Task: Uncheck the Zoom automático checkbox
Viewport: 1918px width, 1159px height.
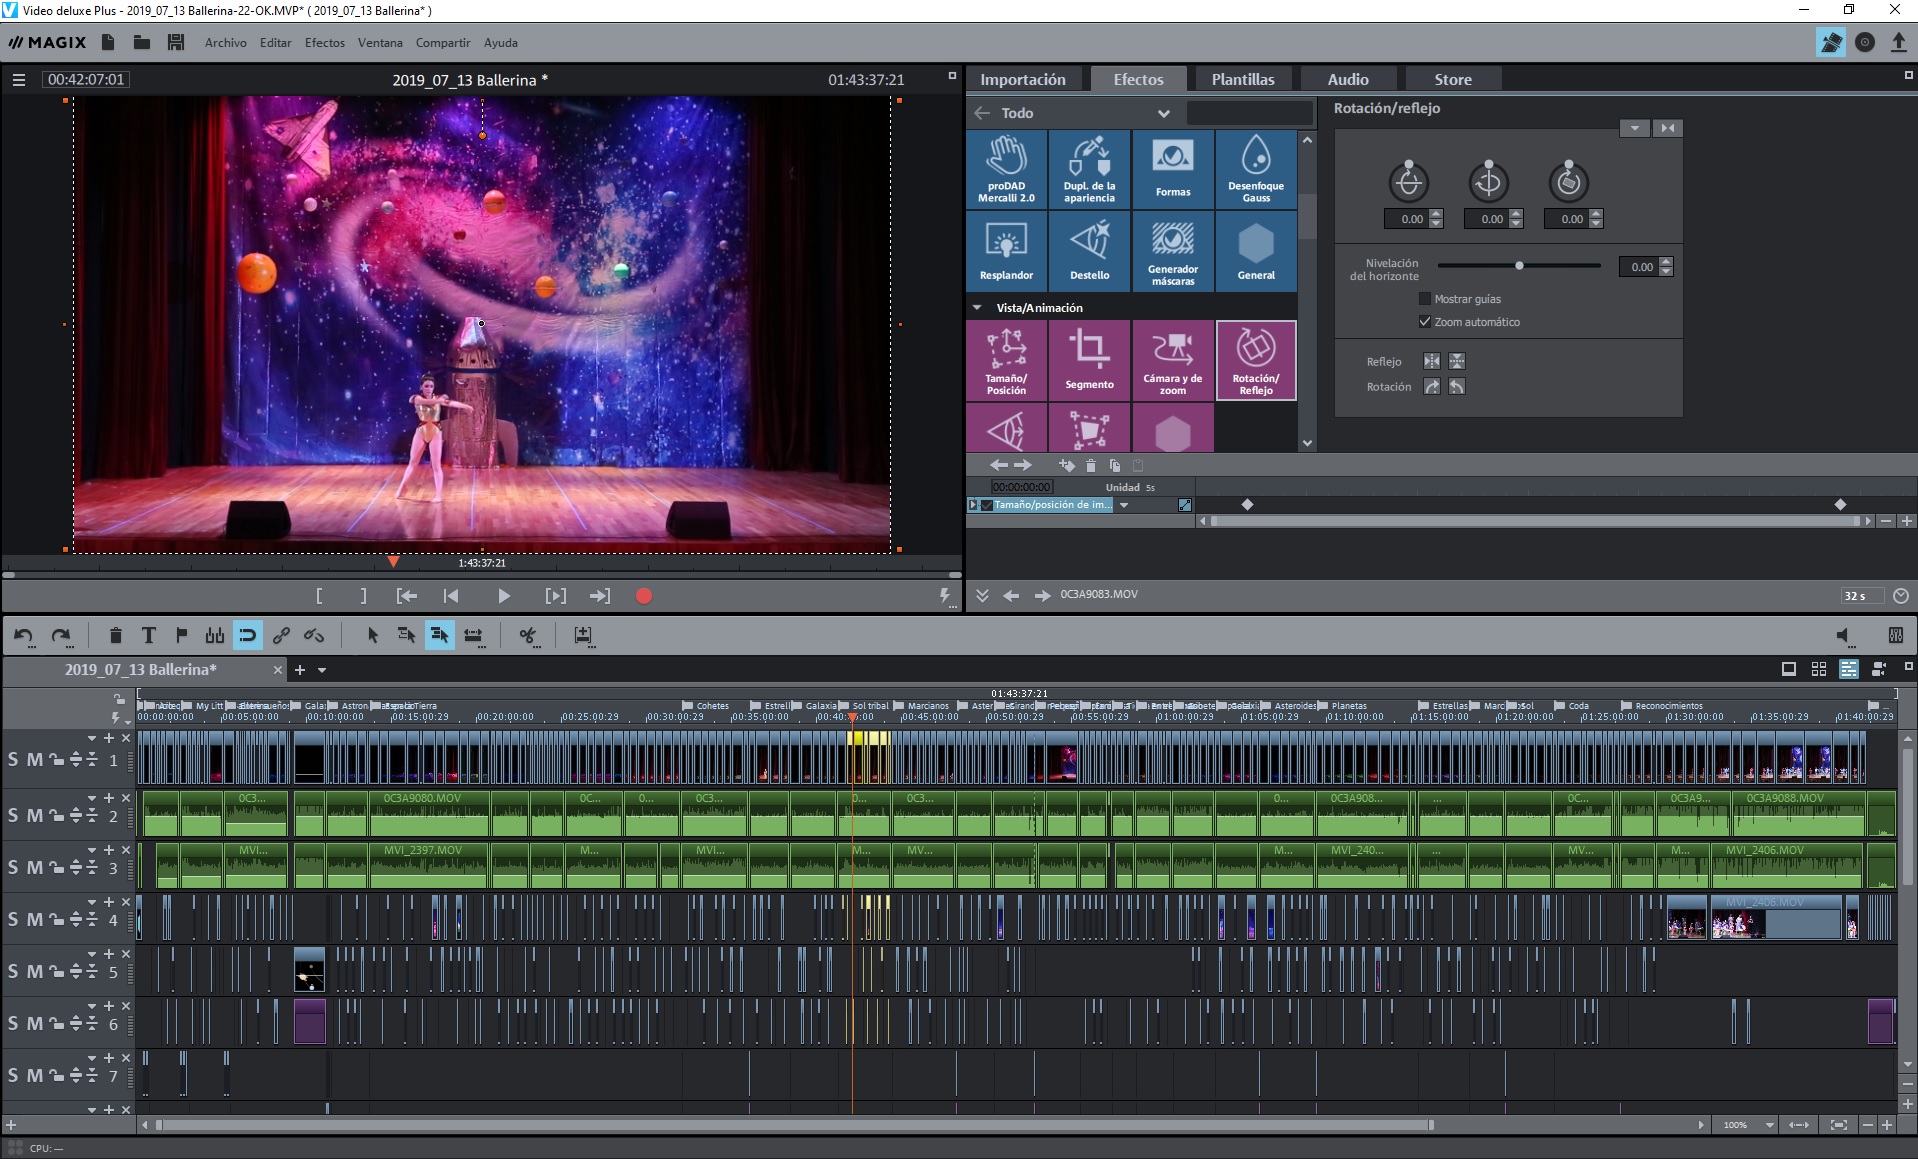Action: [x=1425, y=322]
